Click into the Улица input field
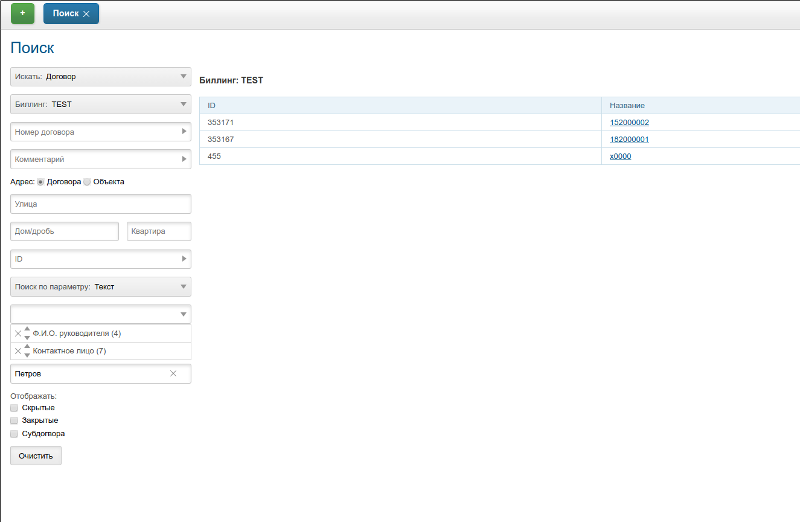Viewport: 800px width, 522px height. pyautogui.click(x=100, y=204)
